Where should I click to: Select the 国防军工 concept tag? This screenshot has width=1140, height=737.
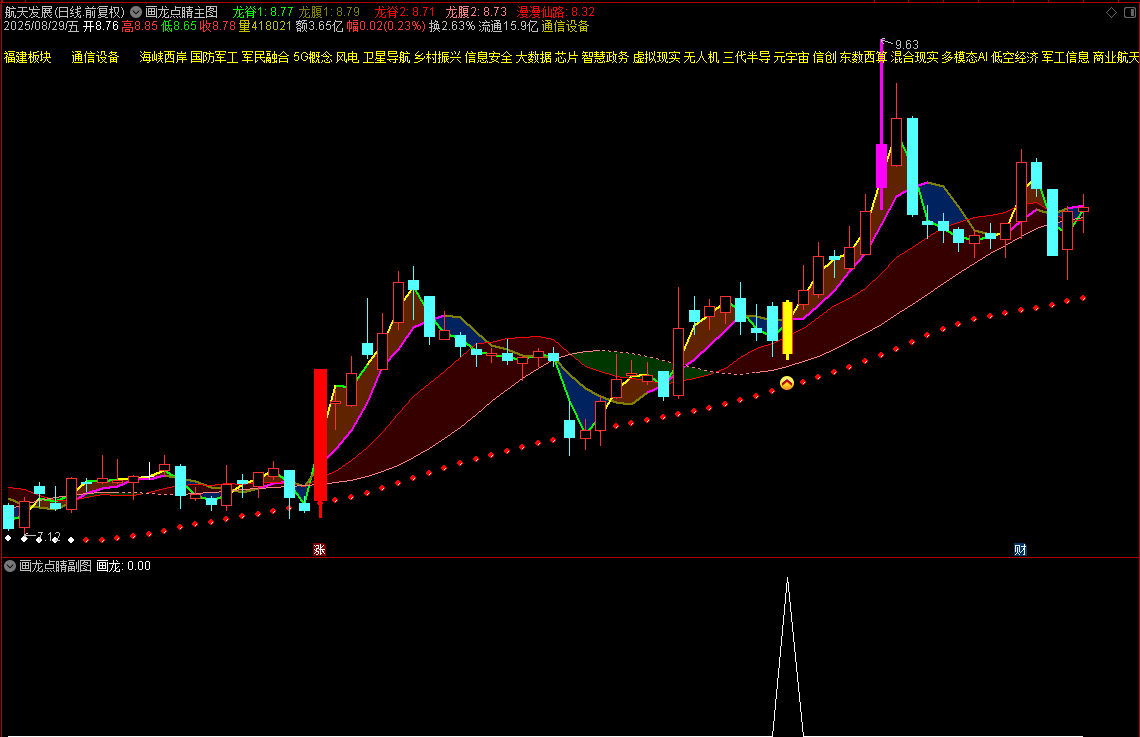(214, 57)
